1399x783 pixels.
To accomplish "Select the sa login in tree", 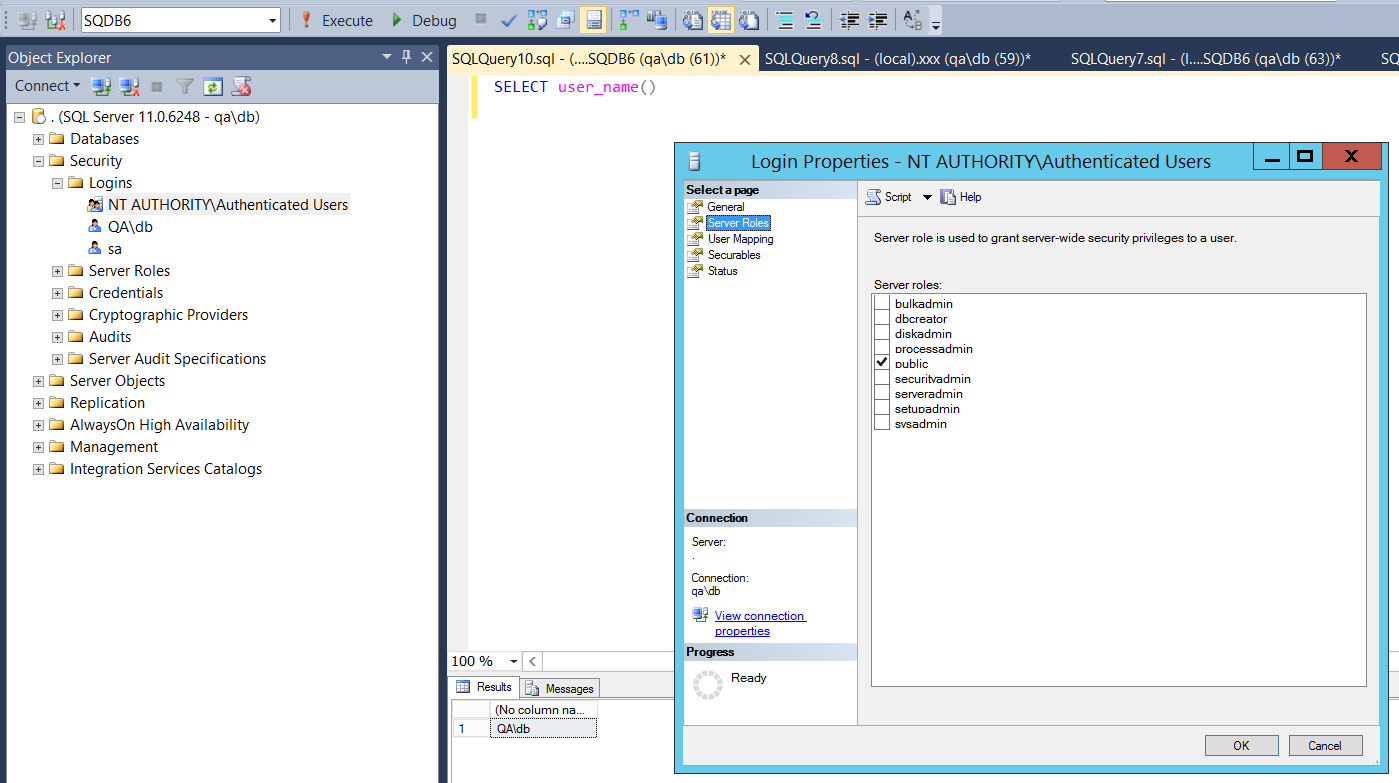I will pyautogui.click(x=115, y=249).
